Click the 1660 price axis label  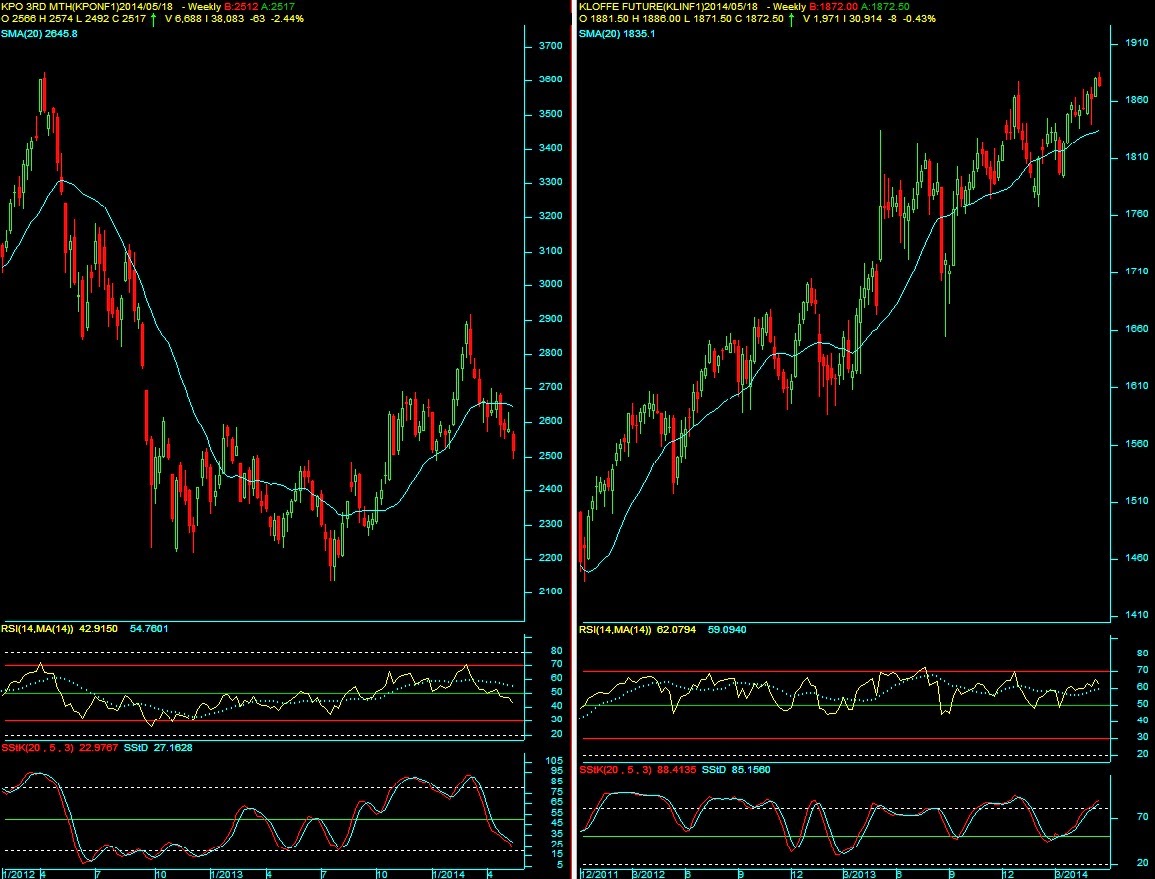click(1137, 329)
